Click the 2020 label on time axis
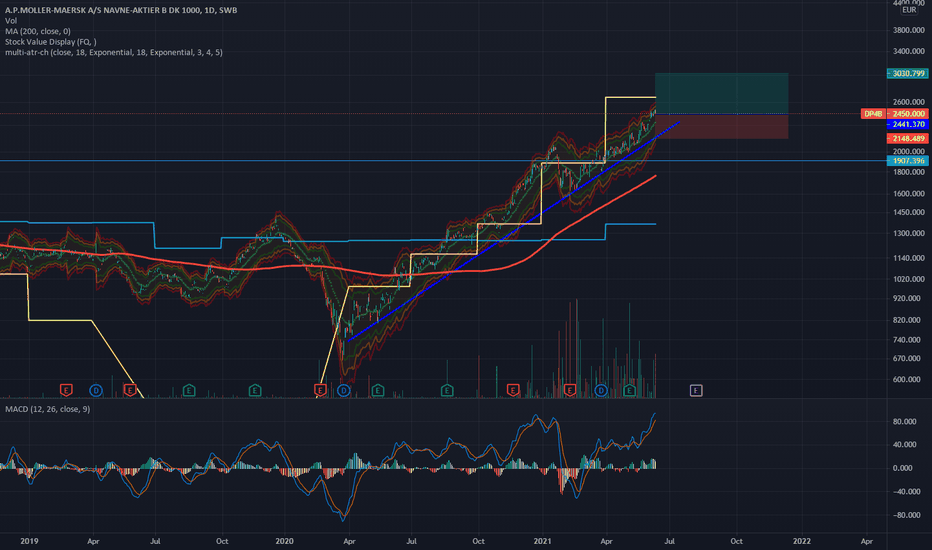932x550 pixels. click(x=285, y=541)
